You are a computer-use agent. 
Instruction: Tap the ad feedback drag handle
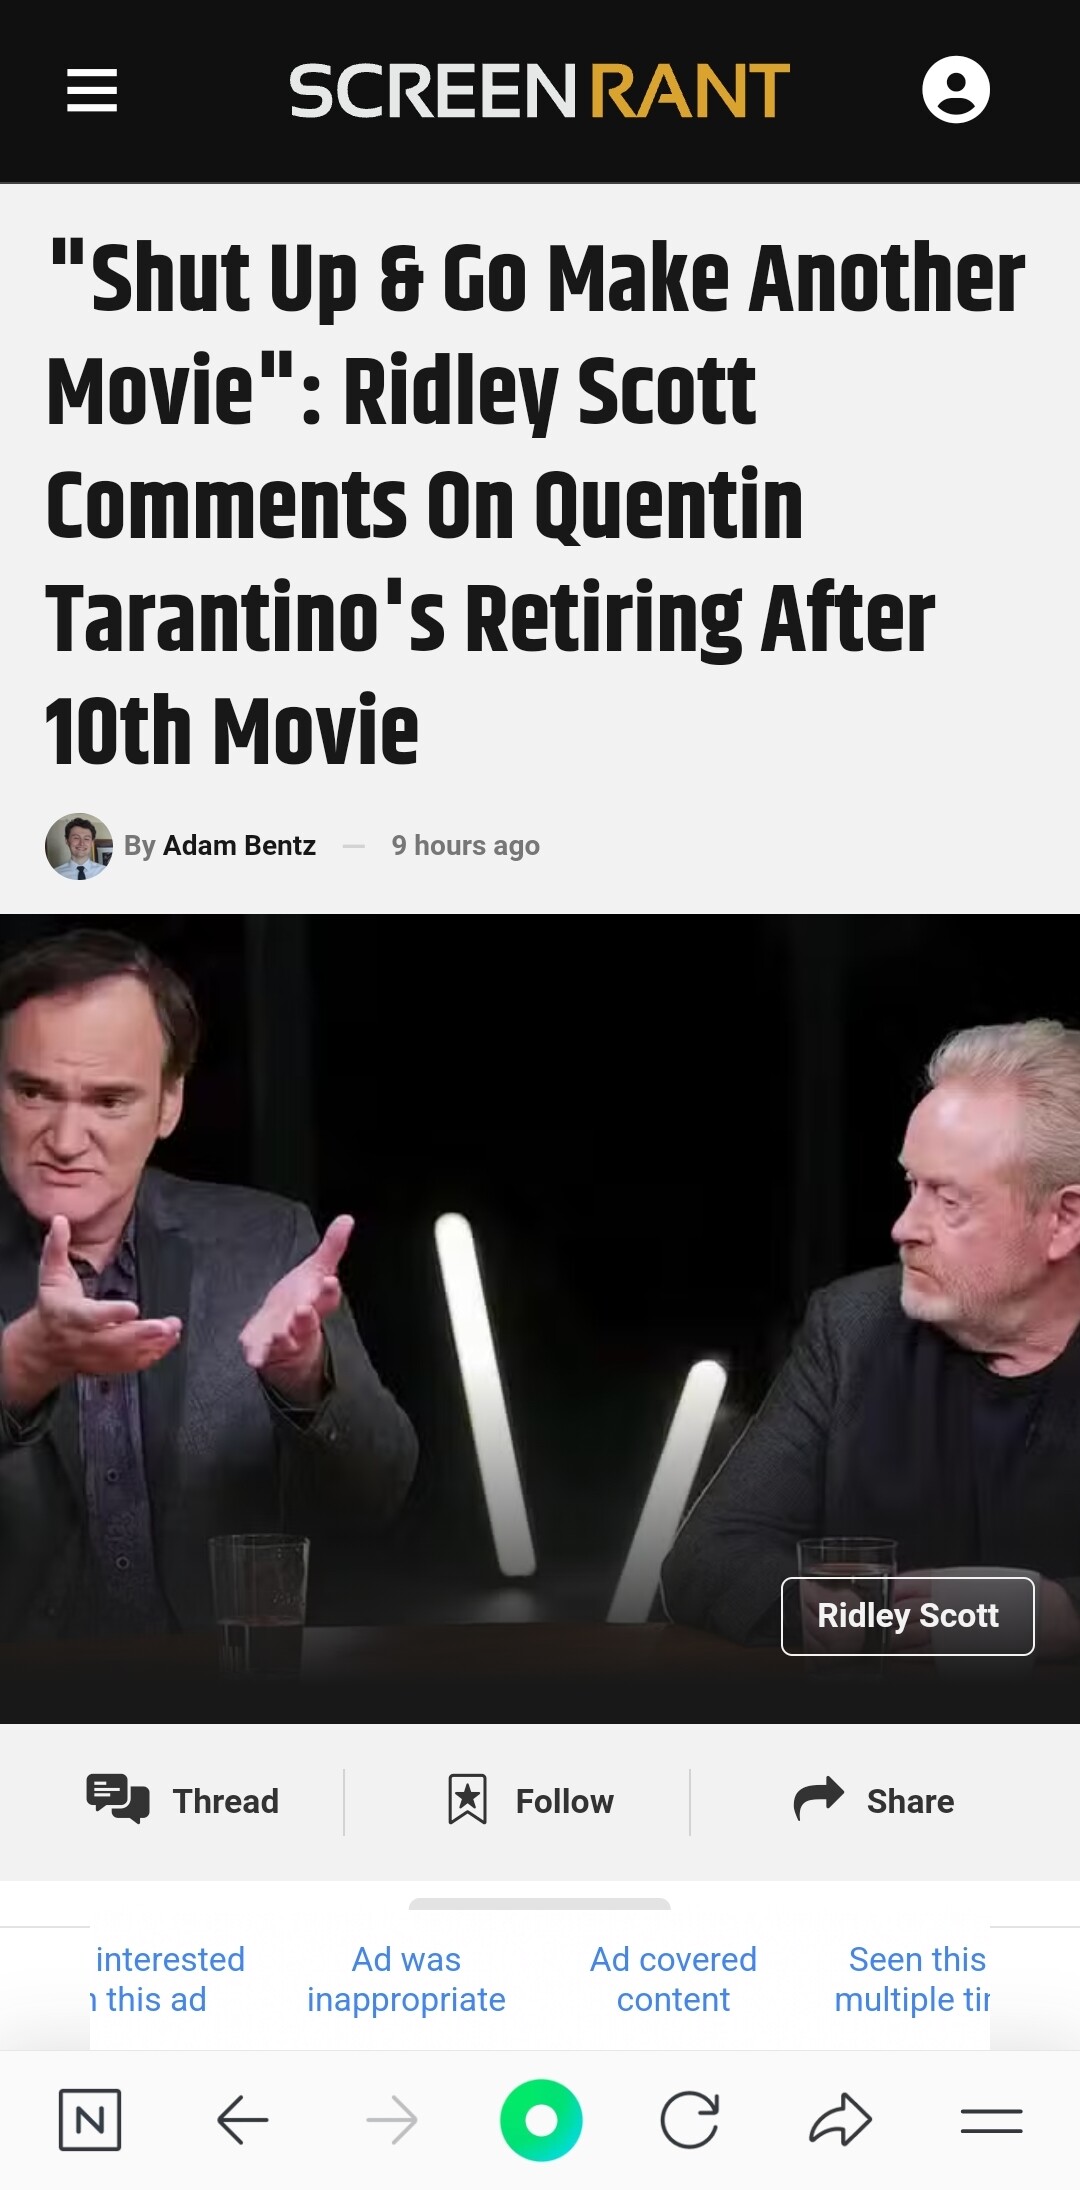[540, 1904]
